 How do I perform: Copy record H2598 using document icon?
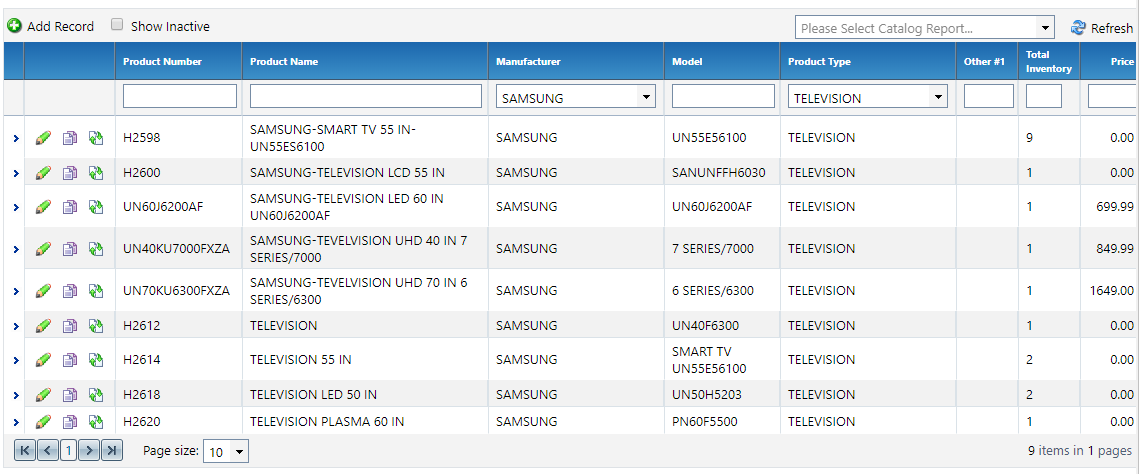coord(69,137)
